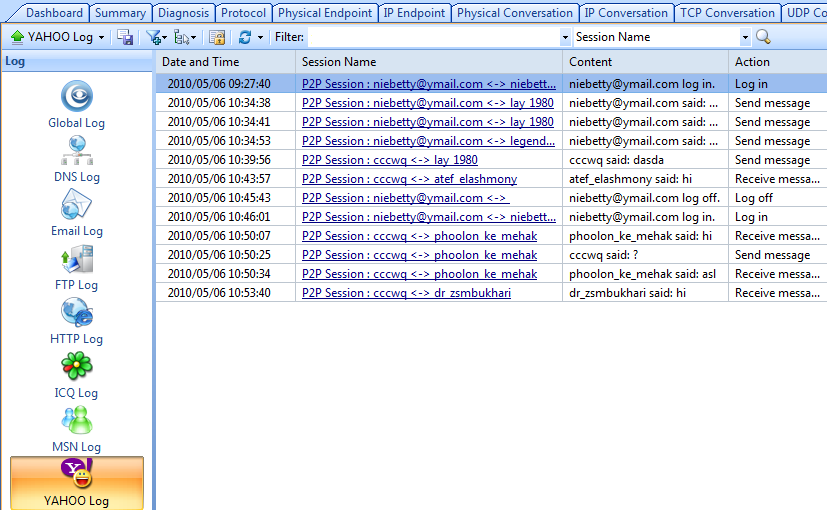Open the HTTP Log view
827x510 pixels.
[x=76, y=321]
